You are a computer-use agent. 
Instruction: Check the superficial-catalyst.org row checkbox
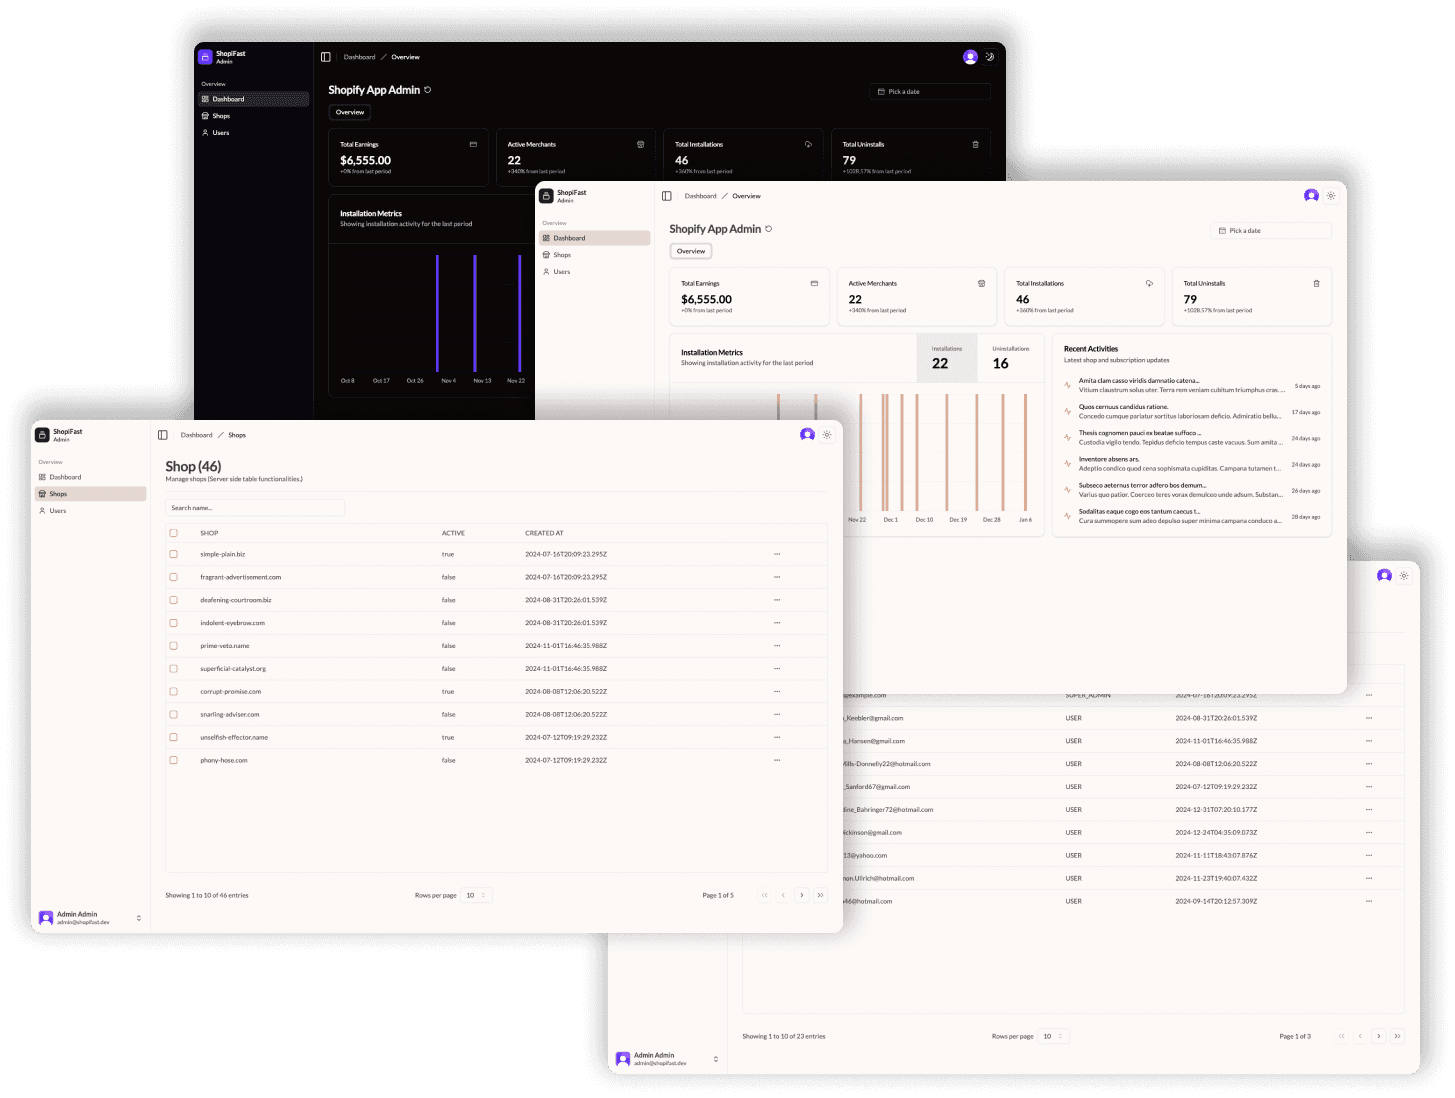click(x=174, y=669)
